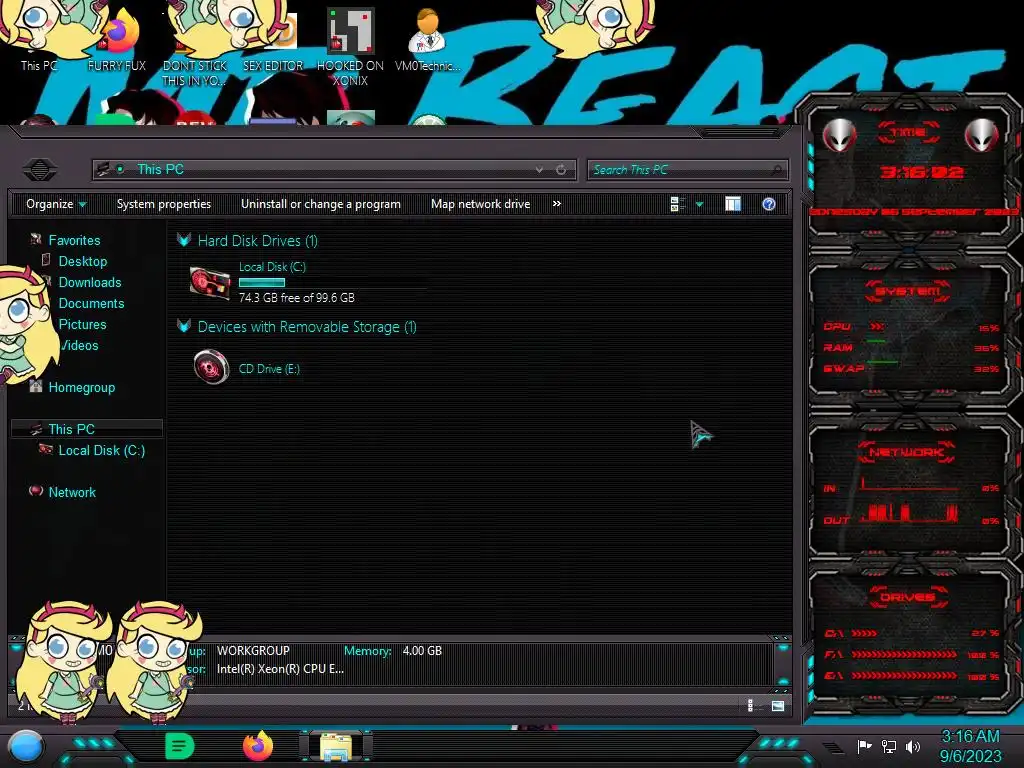Toggle the preview pane
Viewport: 1024px width, 768px height.
click(x=733, y=204)
